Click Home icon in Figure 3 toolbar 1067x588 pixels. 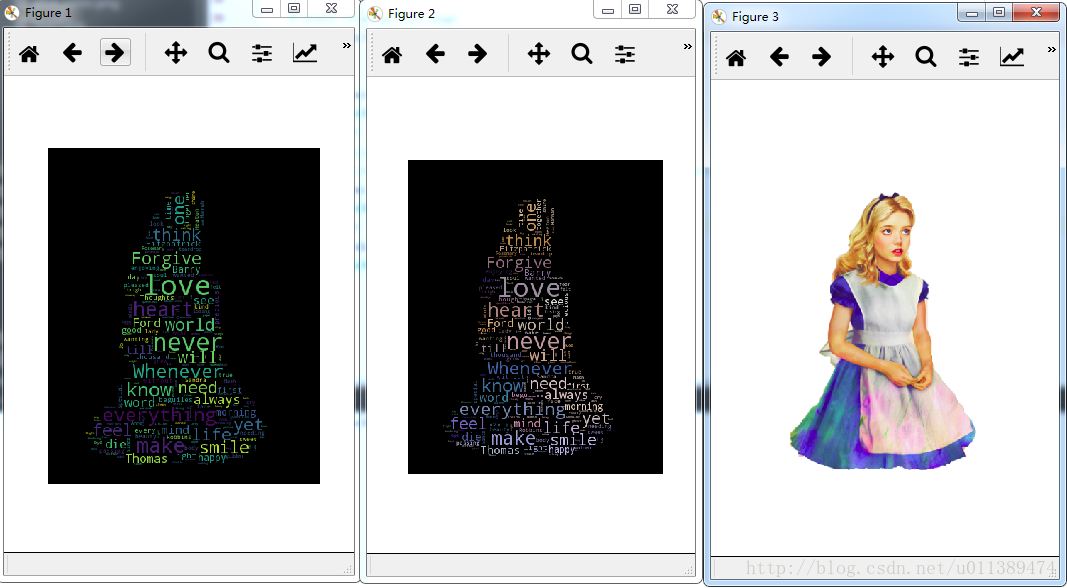click(x=736, y=57)
